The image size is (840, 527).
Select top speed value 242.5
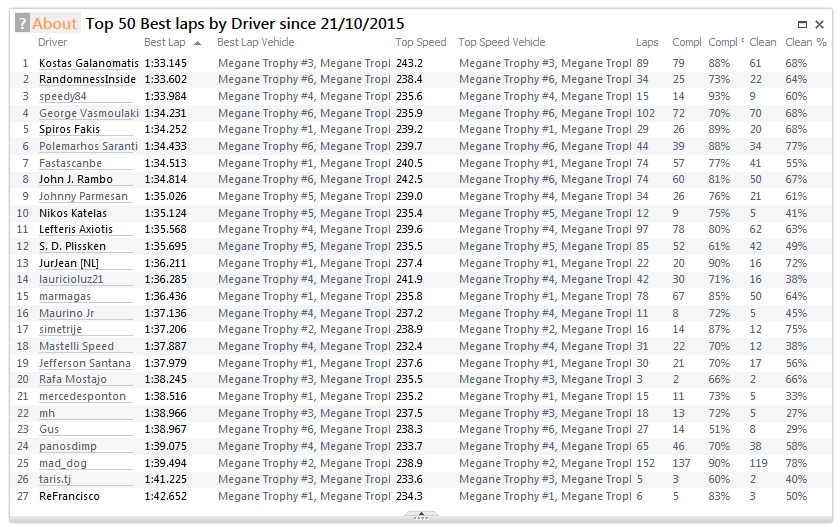pos(409,179)
